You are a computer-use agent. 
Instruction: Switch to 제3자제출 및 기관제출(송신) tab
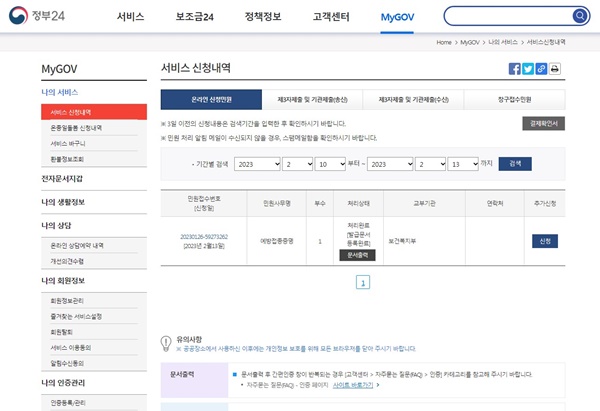[x=312, y=99]
